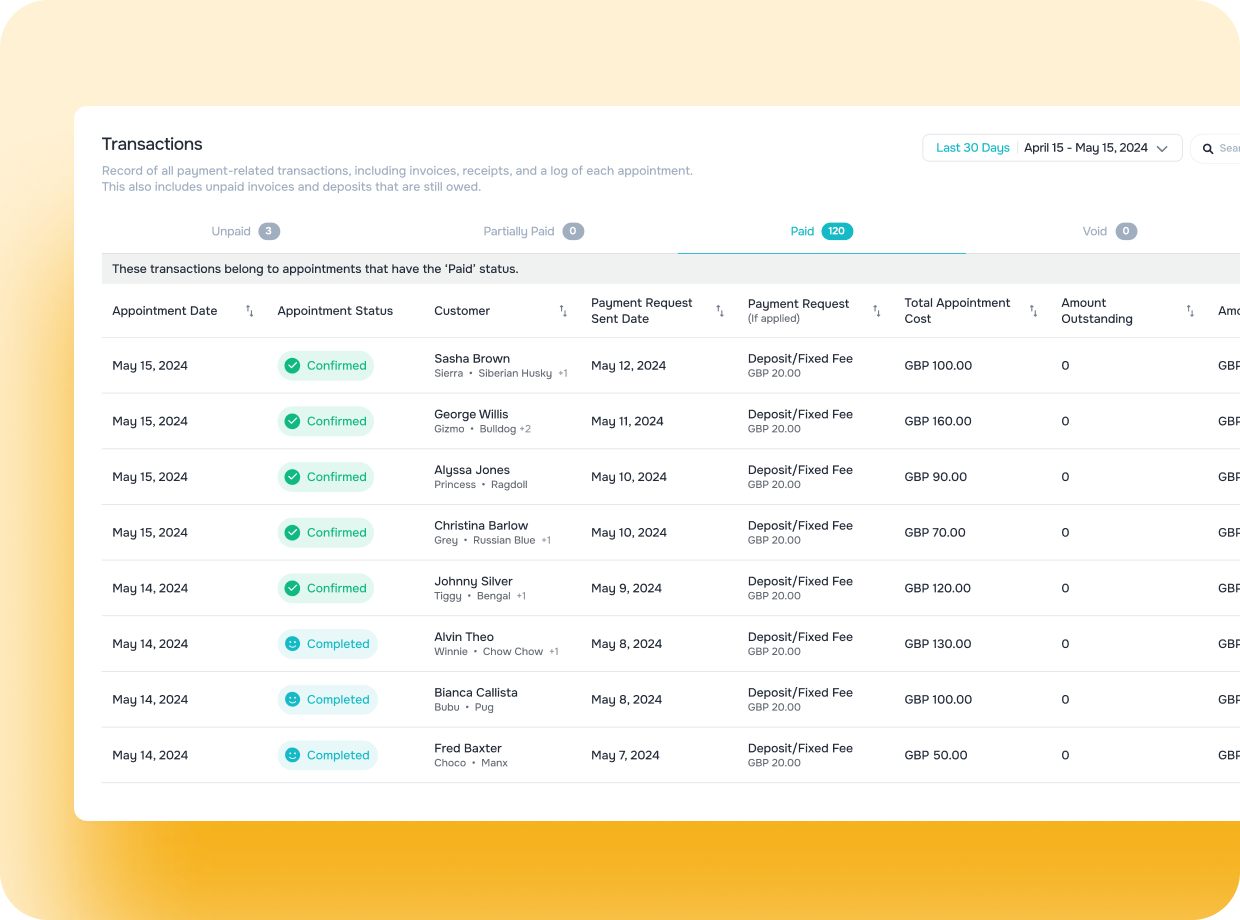
Task: Switch to the Partially Paid tab
Action: click(533, 231)
